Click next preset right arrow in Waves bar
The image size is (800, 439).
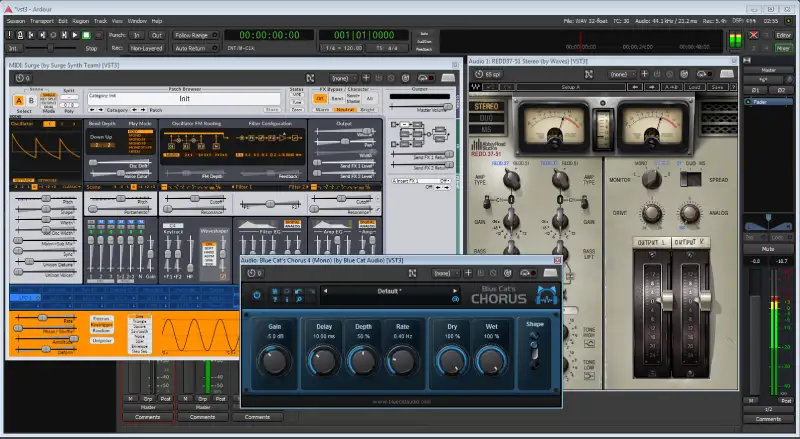[652, 87]
